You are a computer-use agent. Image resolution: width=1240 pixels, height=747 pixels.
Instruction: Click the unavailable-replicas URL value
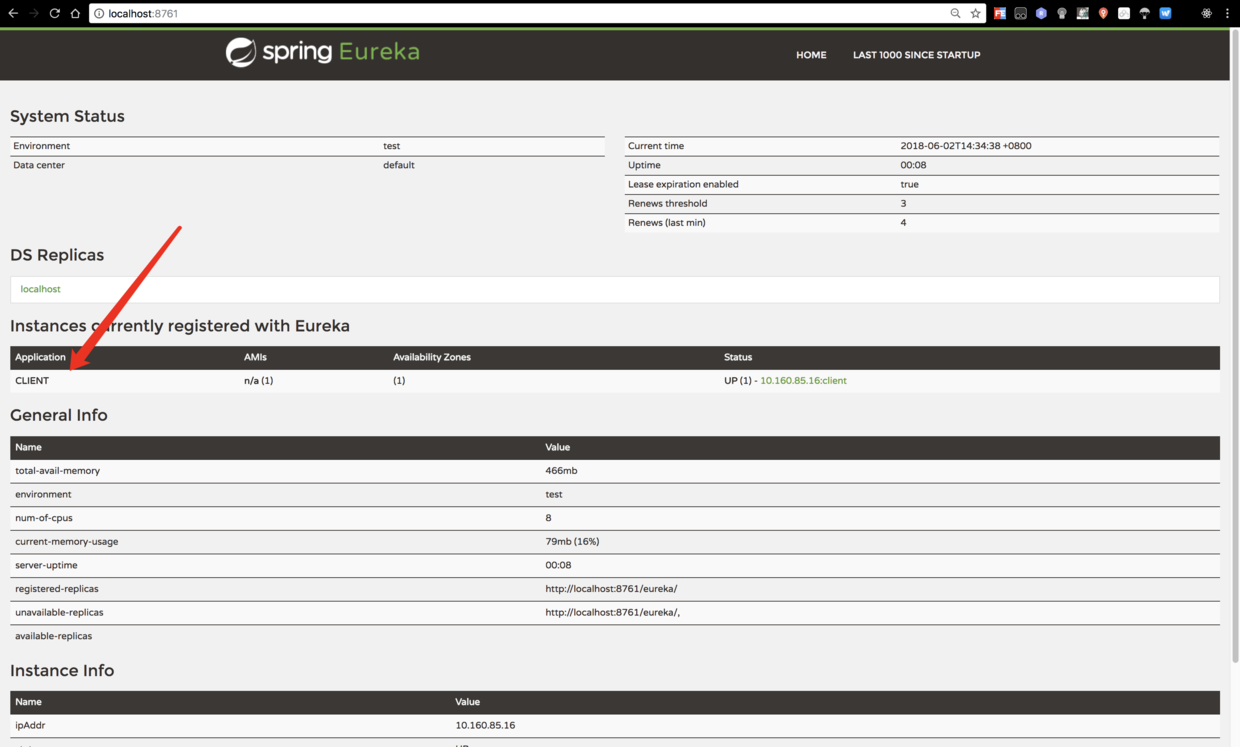[x=612, y=613]
